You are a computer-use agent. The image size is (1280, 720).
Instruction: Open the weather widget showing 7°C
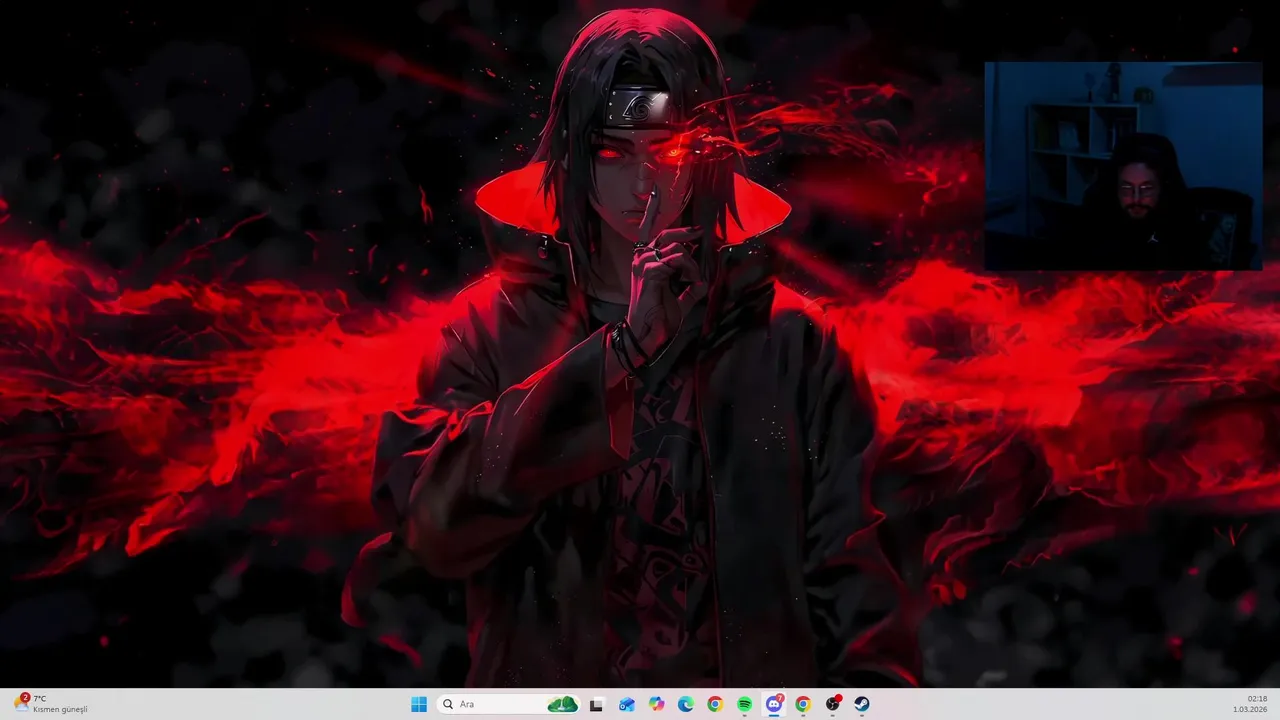pos(51,704)
